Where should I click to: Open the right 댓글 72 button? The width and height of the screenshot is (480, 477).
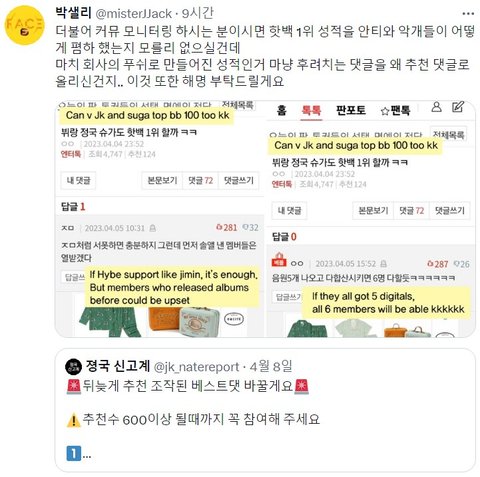pos(412,210)
